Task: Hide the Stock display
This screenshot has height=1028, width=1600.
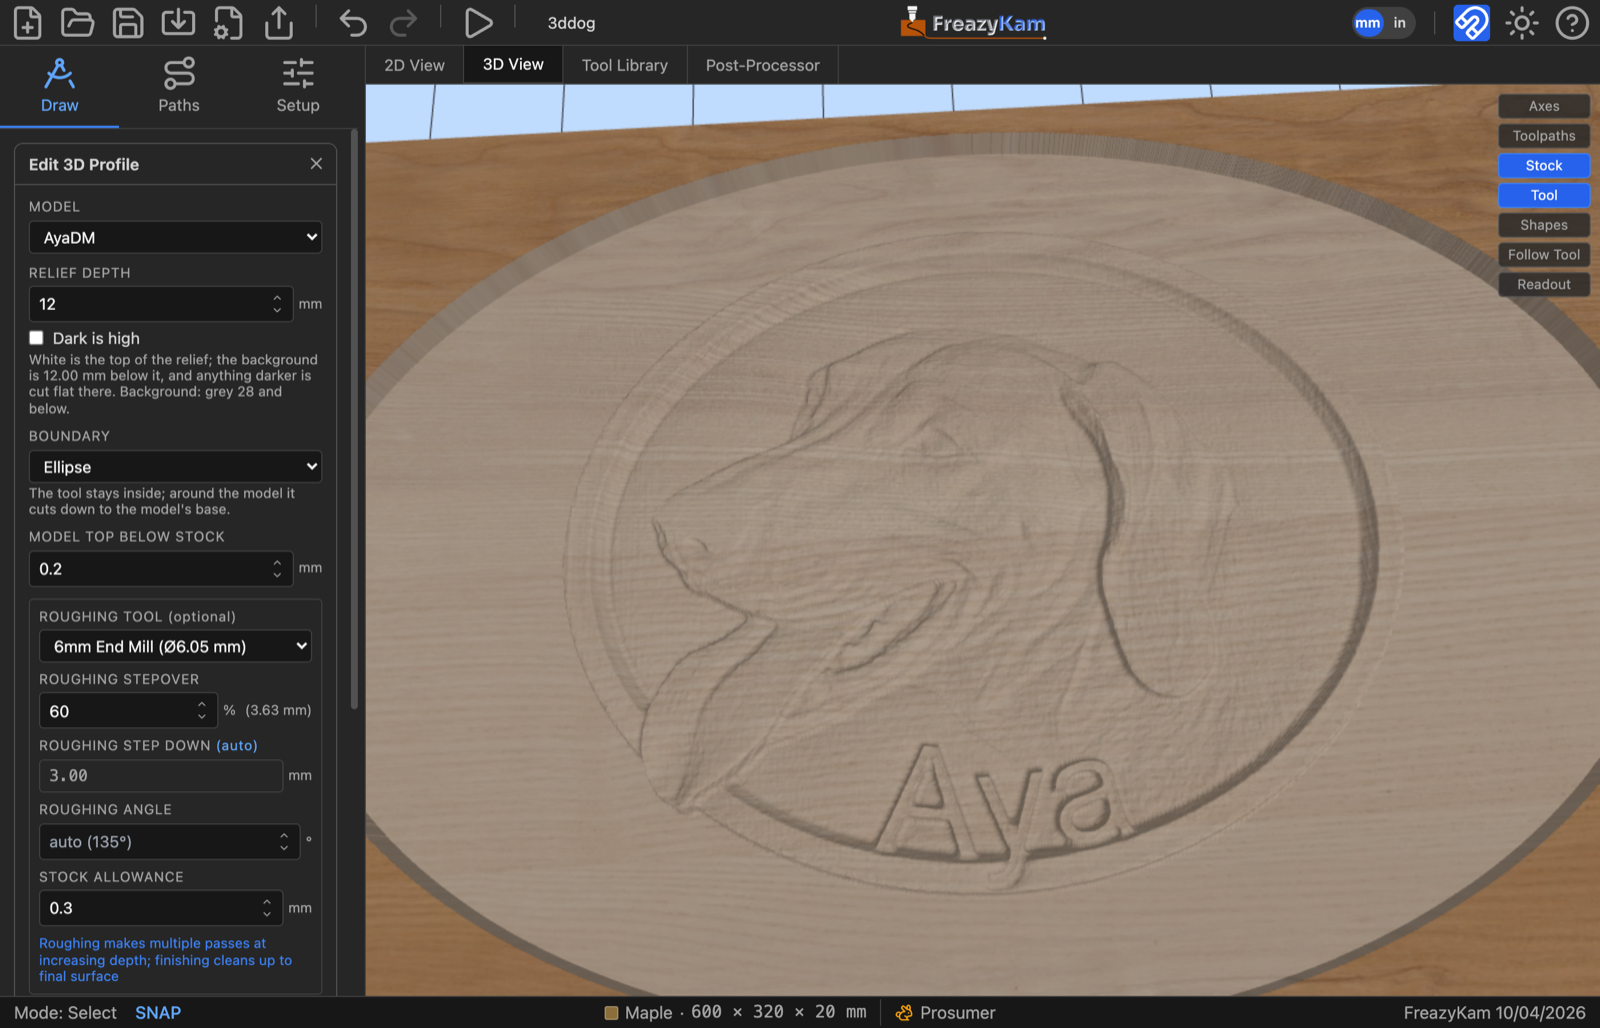Action: click(1544, 166)
